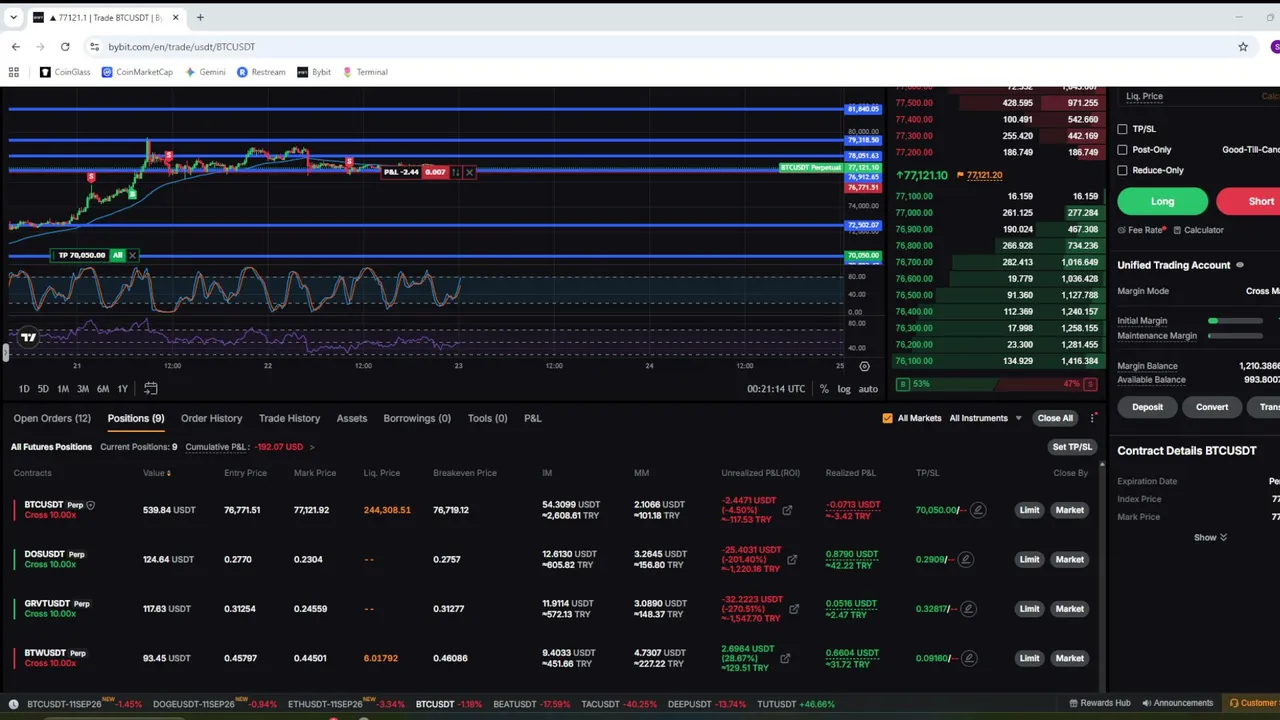Image resolution: width=1280 pixels, height=720 pixels.
Task: Expand Show in Contract Details
Action: pyautogui.click(x=1210, y=537)
